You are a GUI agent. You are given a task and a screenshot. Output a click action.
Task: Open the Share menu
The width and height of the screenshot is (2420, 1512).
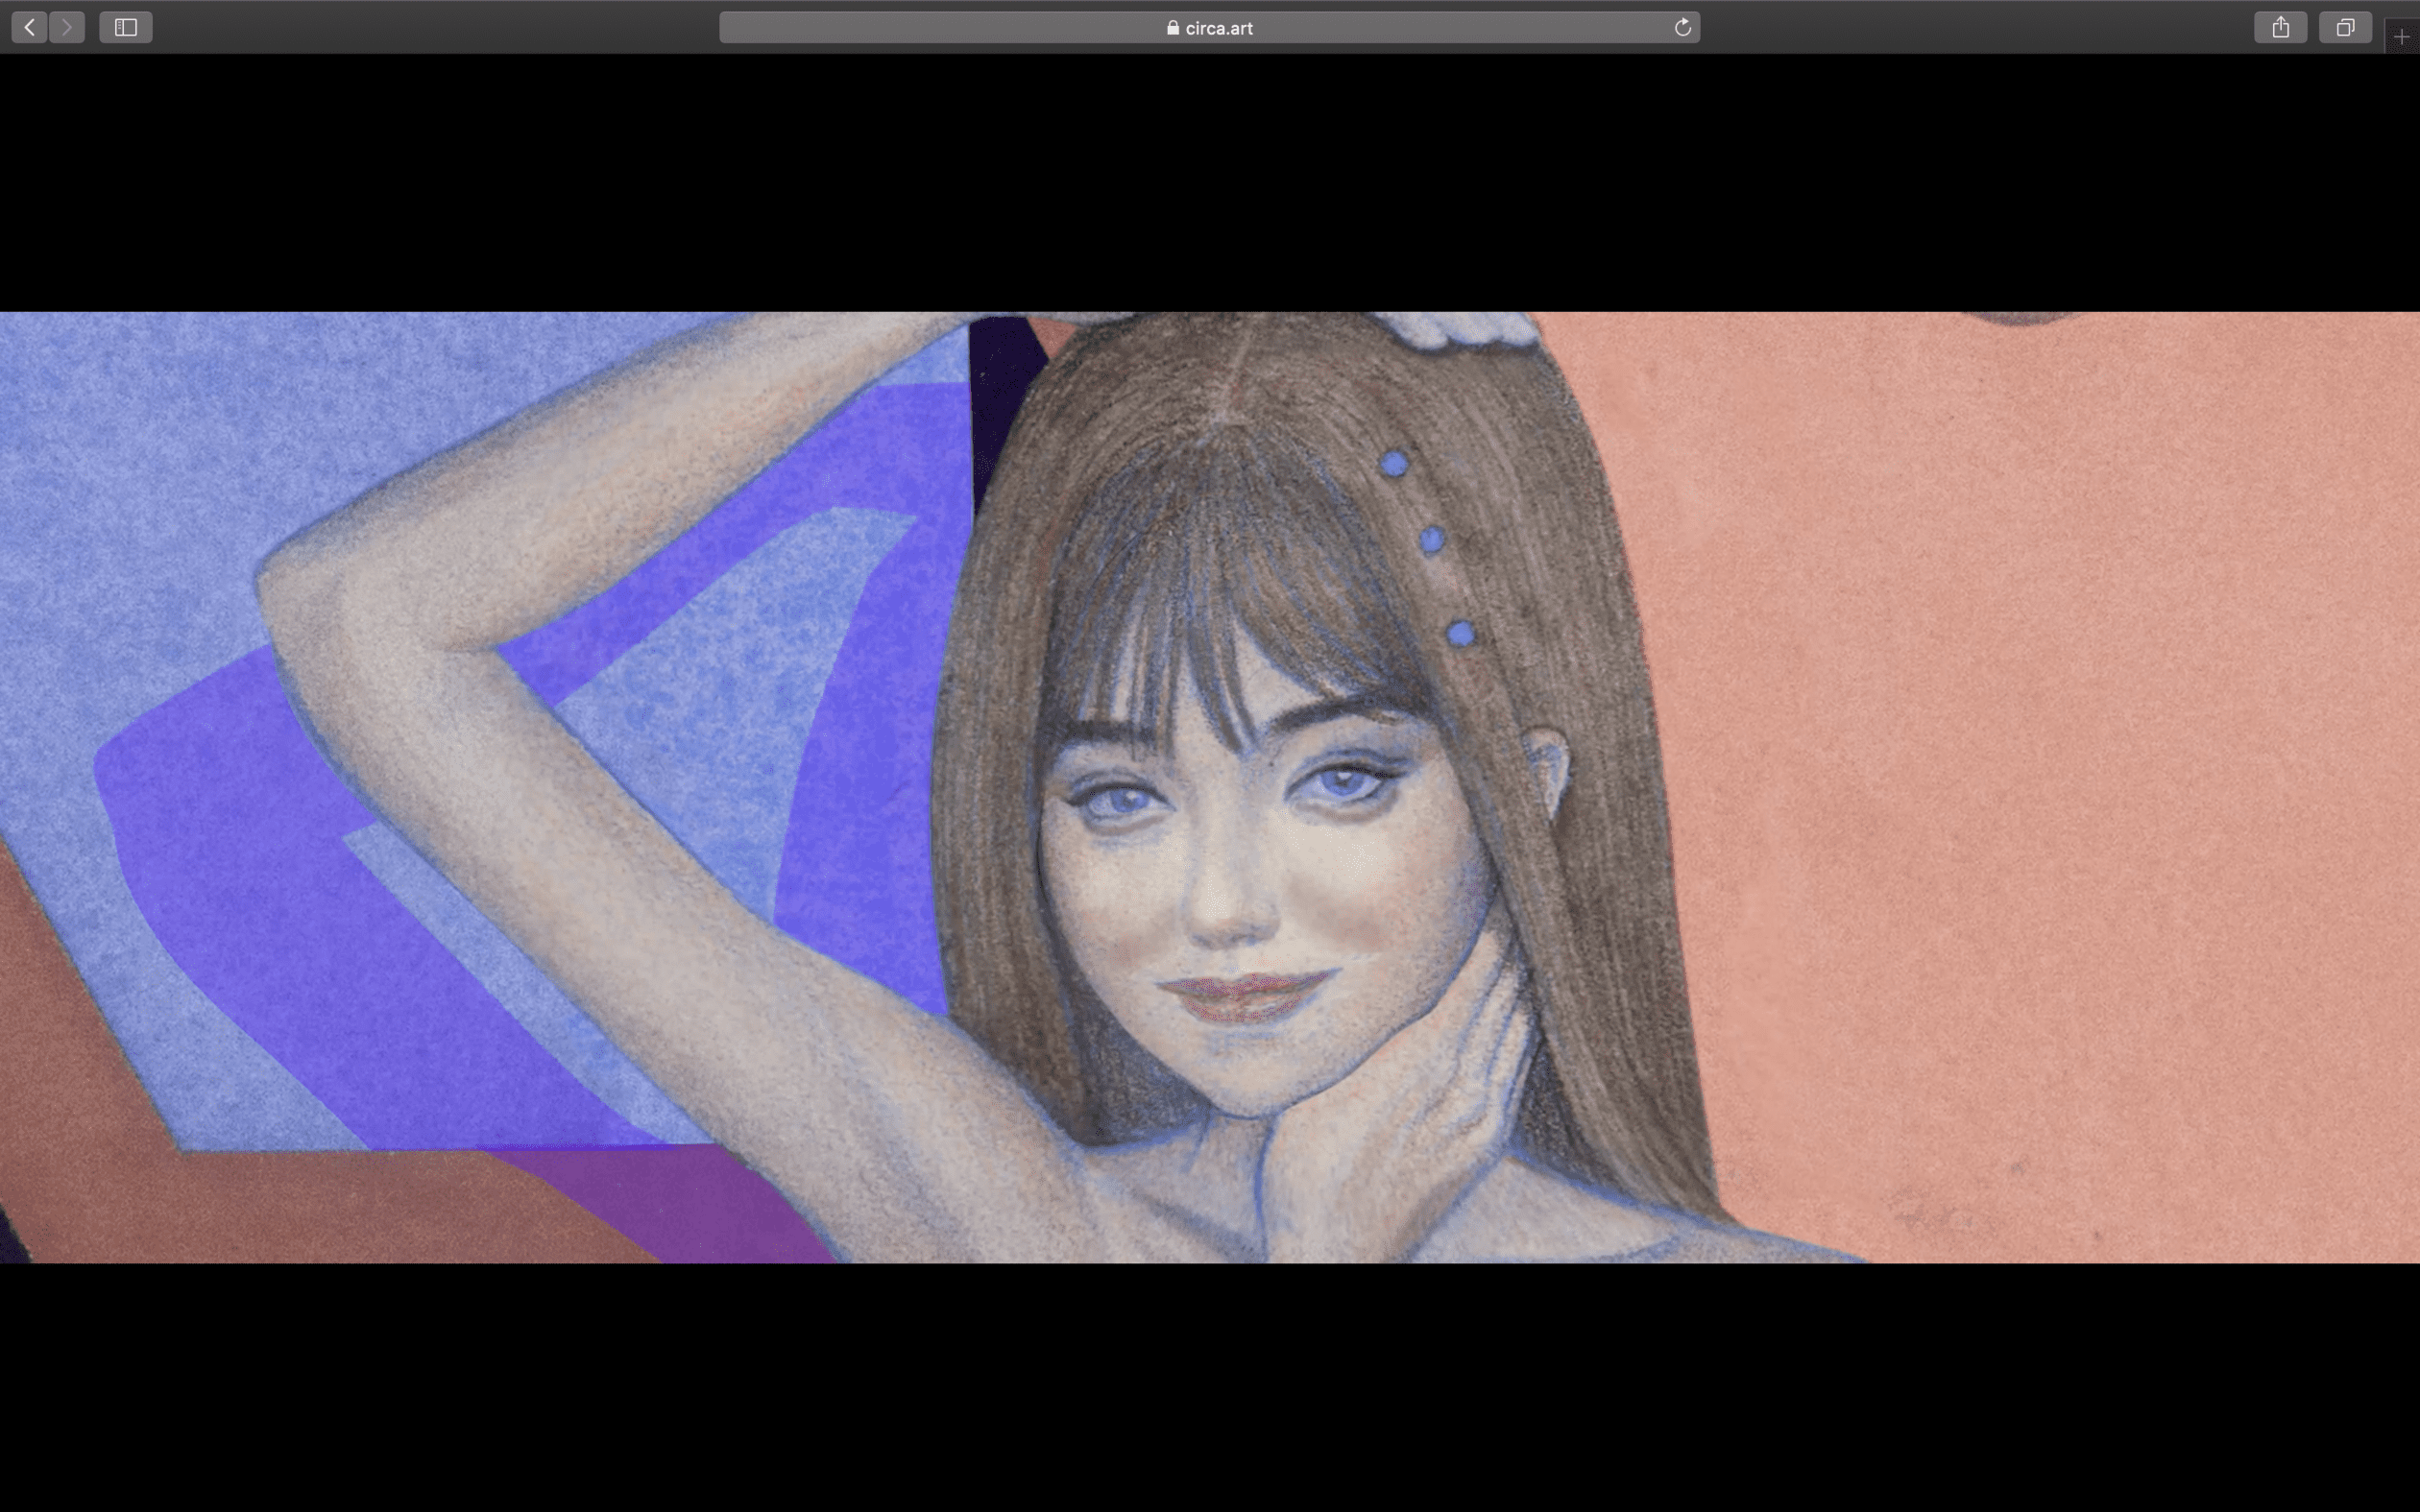[2280, 27]
